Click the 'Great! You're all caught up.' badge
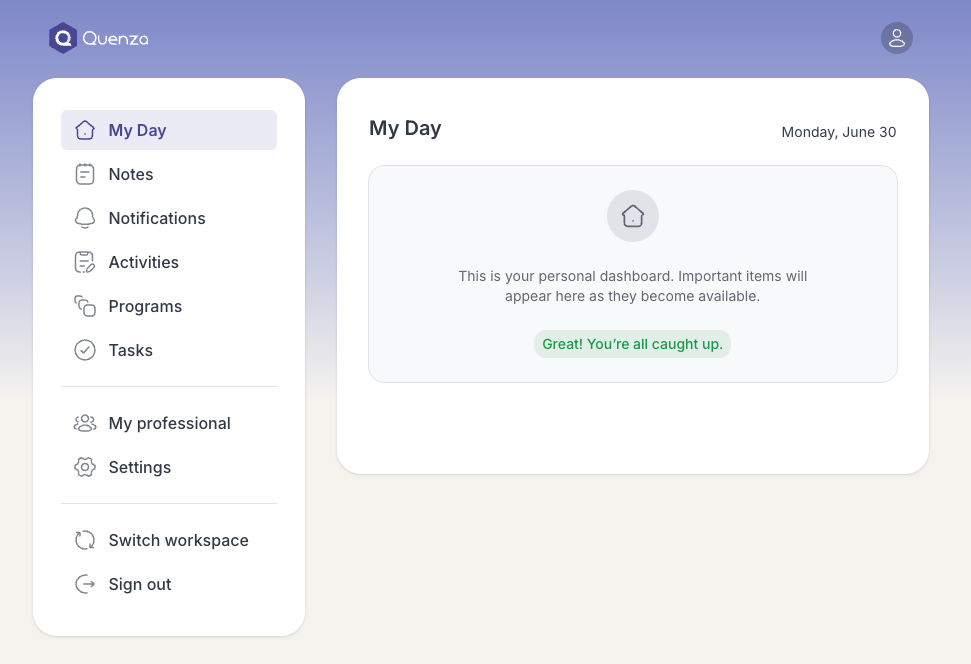 (x=632, y=344)
